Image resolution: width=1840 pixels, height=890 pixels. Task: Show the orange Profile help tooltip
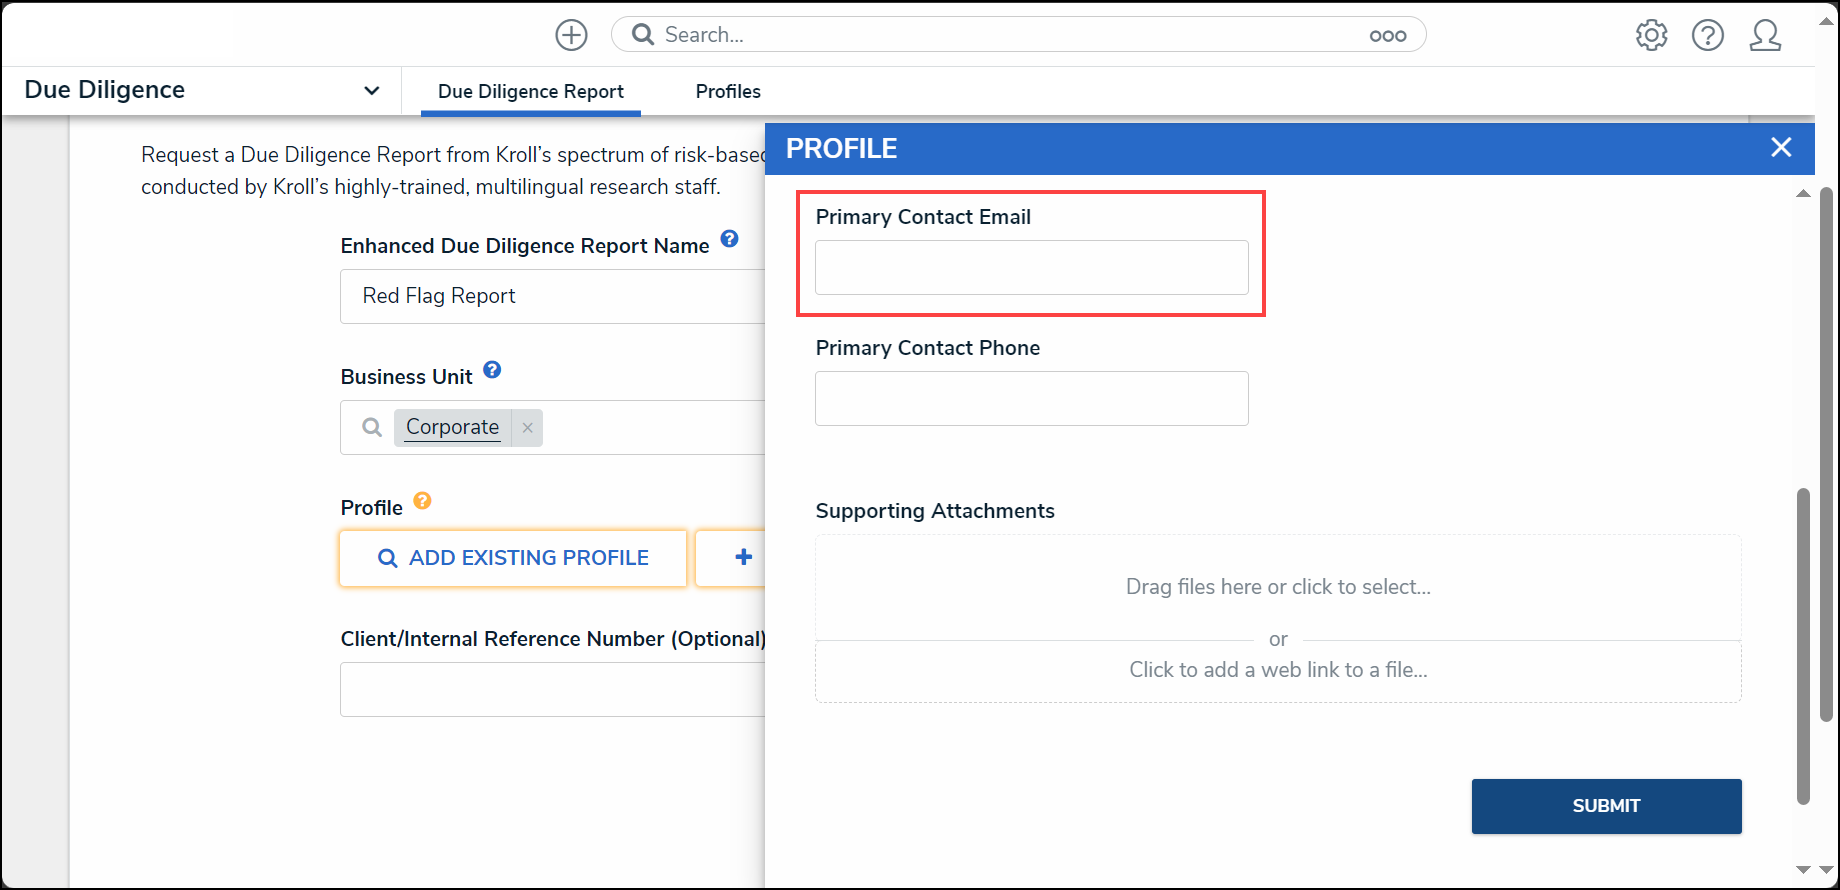pyautogui.click(x=422, y=501)
